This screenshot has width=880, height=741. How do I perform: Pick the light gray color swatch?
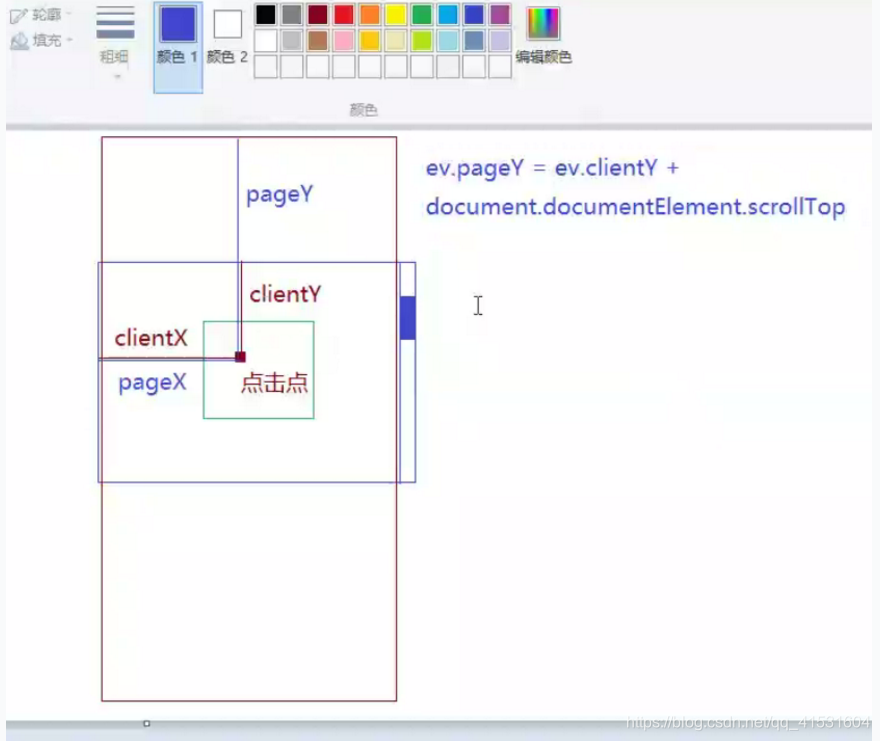pyautogui.click(x=292, y=40)
